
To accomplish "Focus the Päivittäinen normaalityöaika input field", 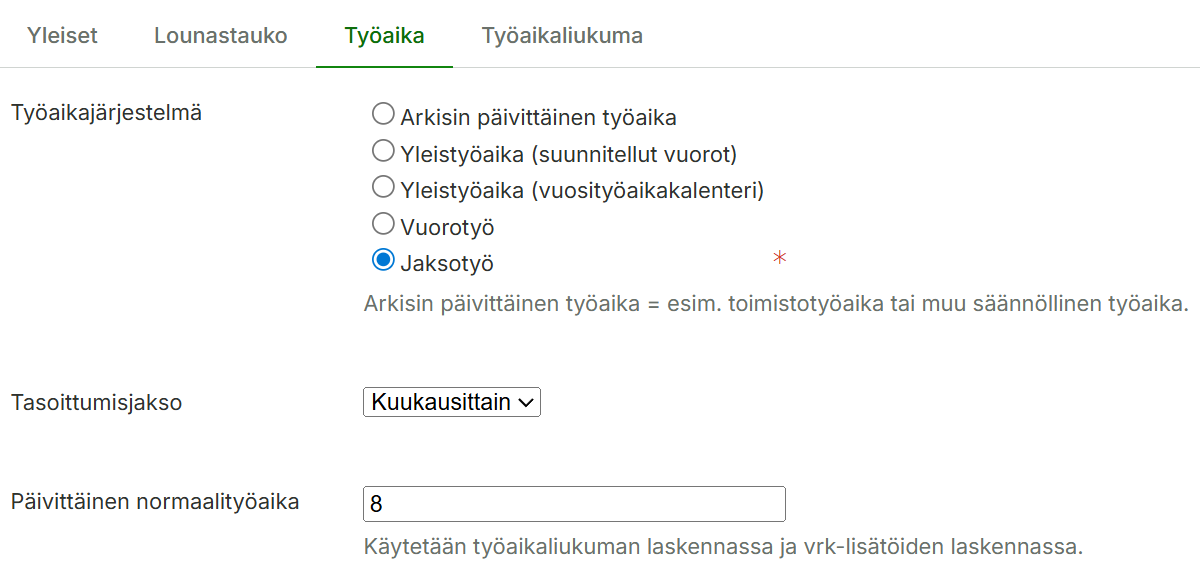I will tap(574, 504).
